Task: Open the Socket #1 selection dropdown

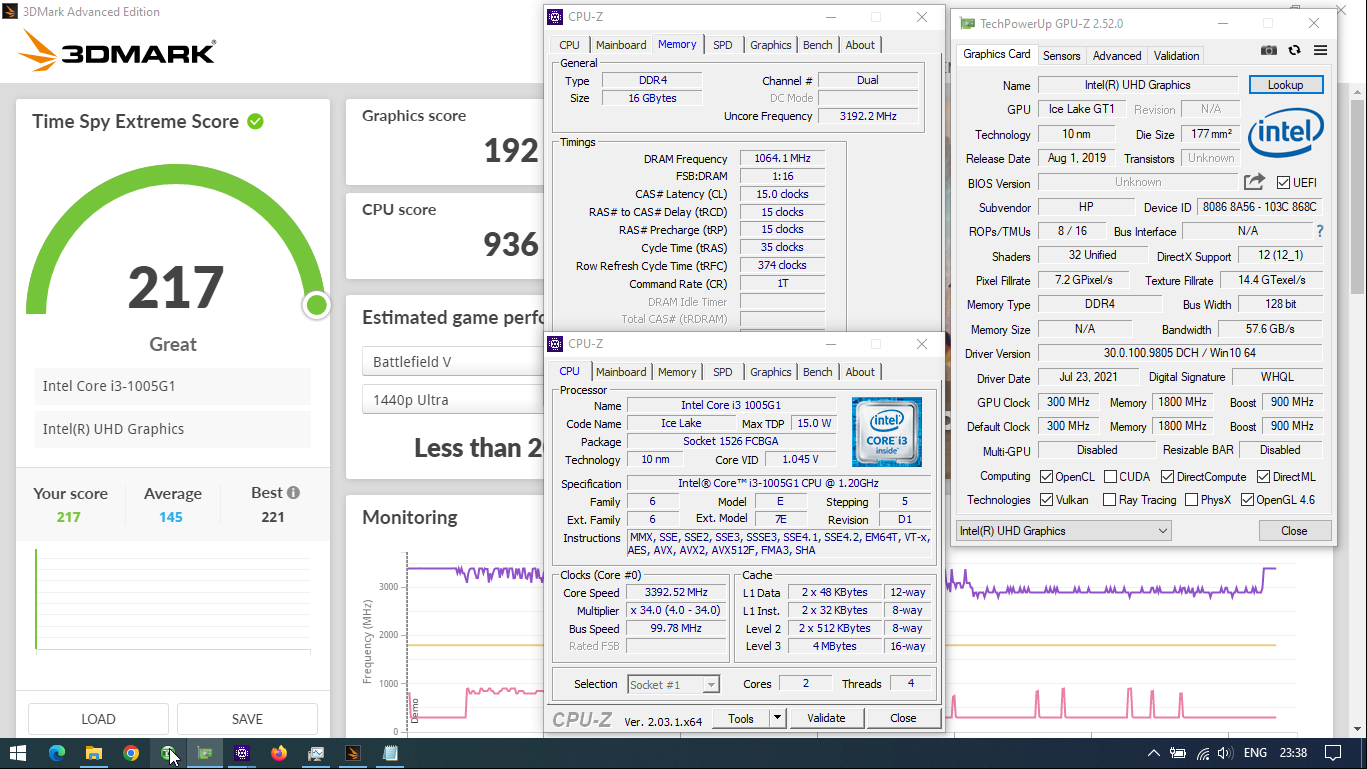Action: (673, 684)
